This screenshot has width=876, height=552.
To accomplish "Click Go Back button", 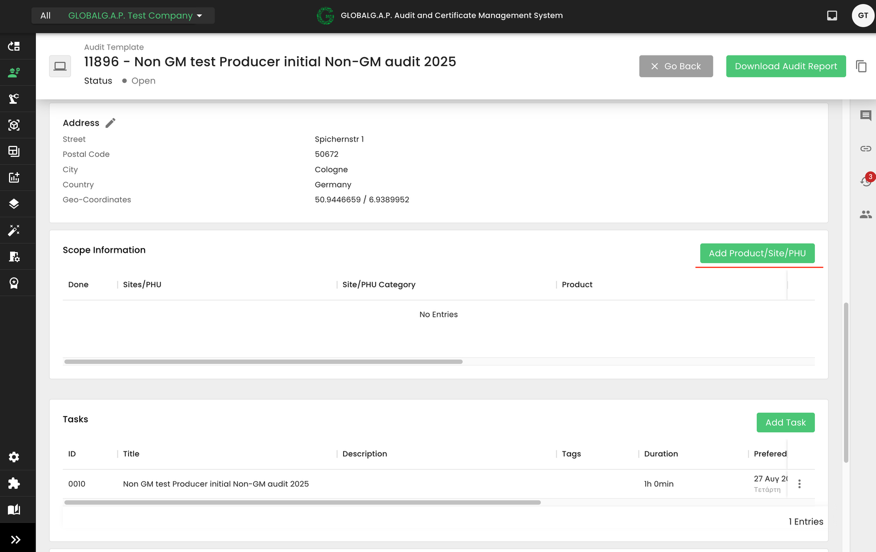I will point(676,66).
